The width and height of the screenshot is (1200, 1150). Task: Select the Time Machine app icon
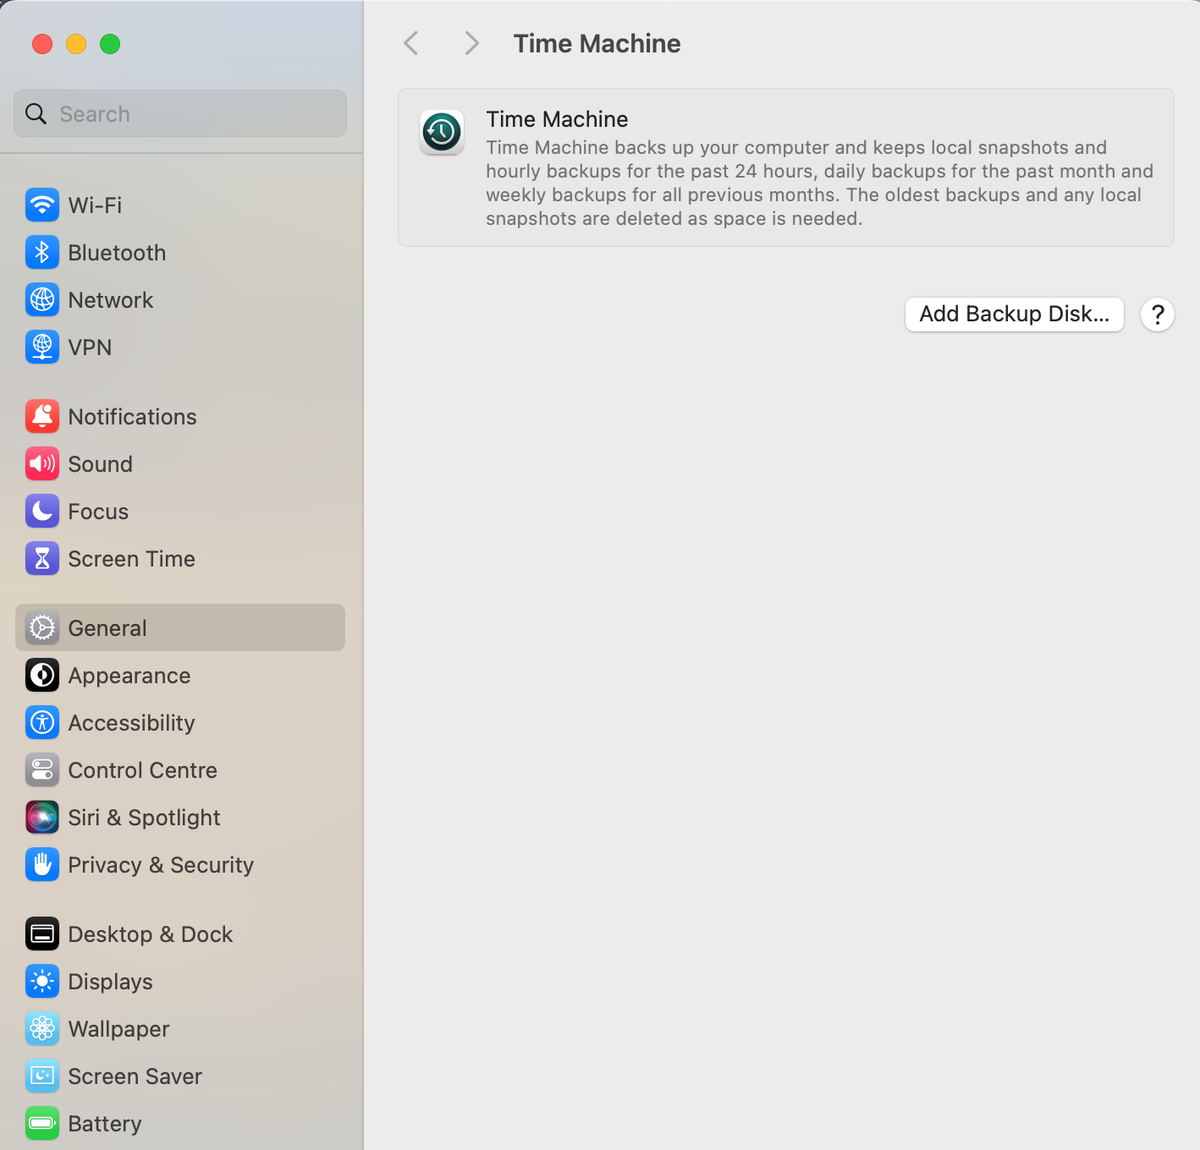click(x=441, y=132)
